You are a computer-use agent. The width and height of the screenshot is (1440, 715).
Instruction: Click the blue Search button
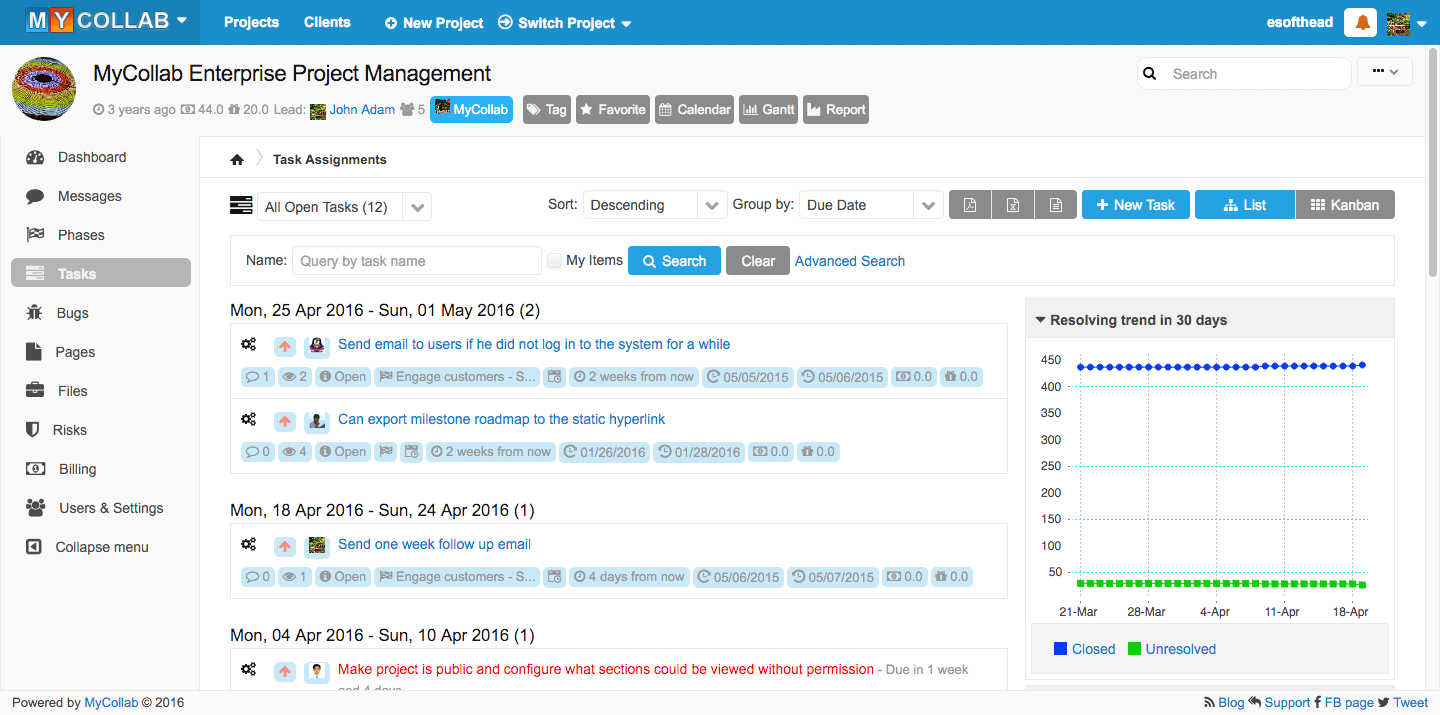(674, 261)
